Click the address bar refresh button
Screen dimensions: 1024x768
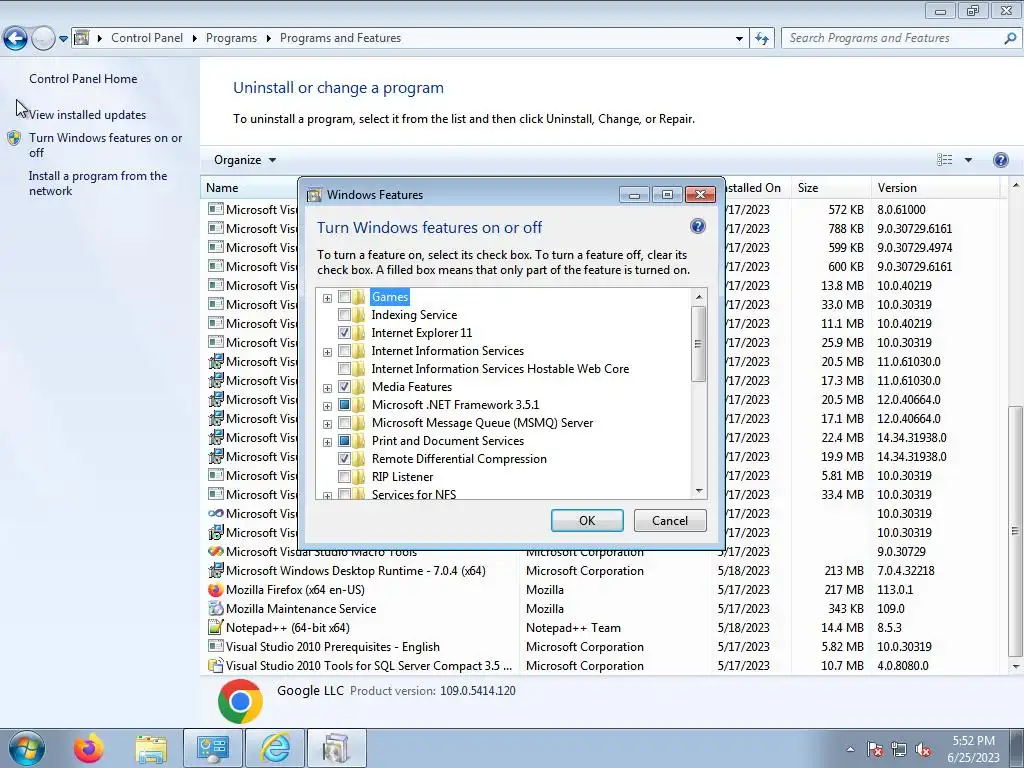coord(762,39)
